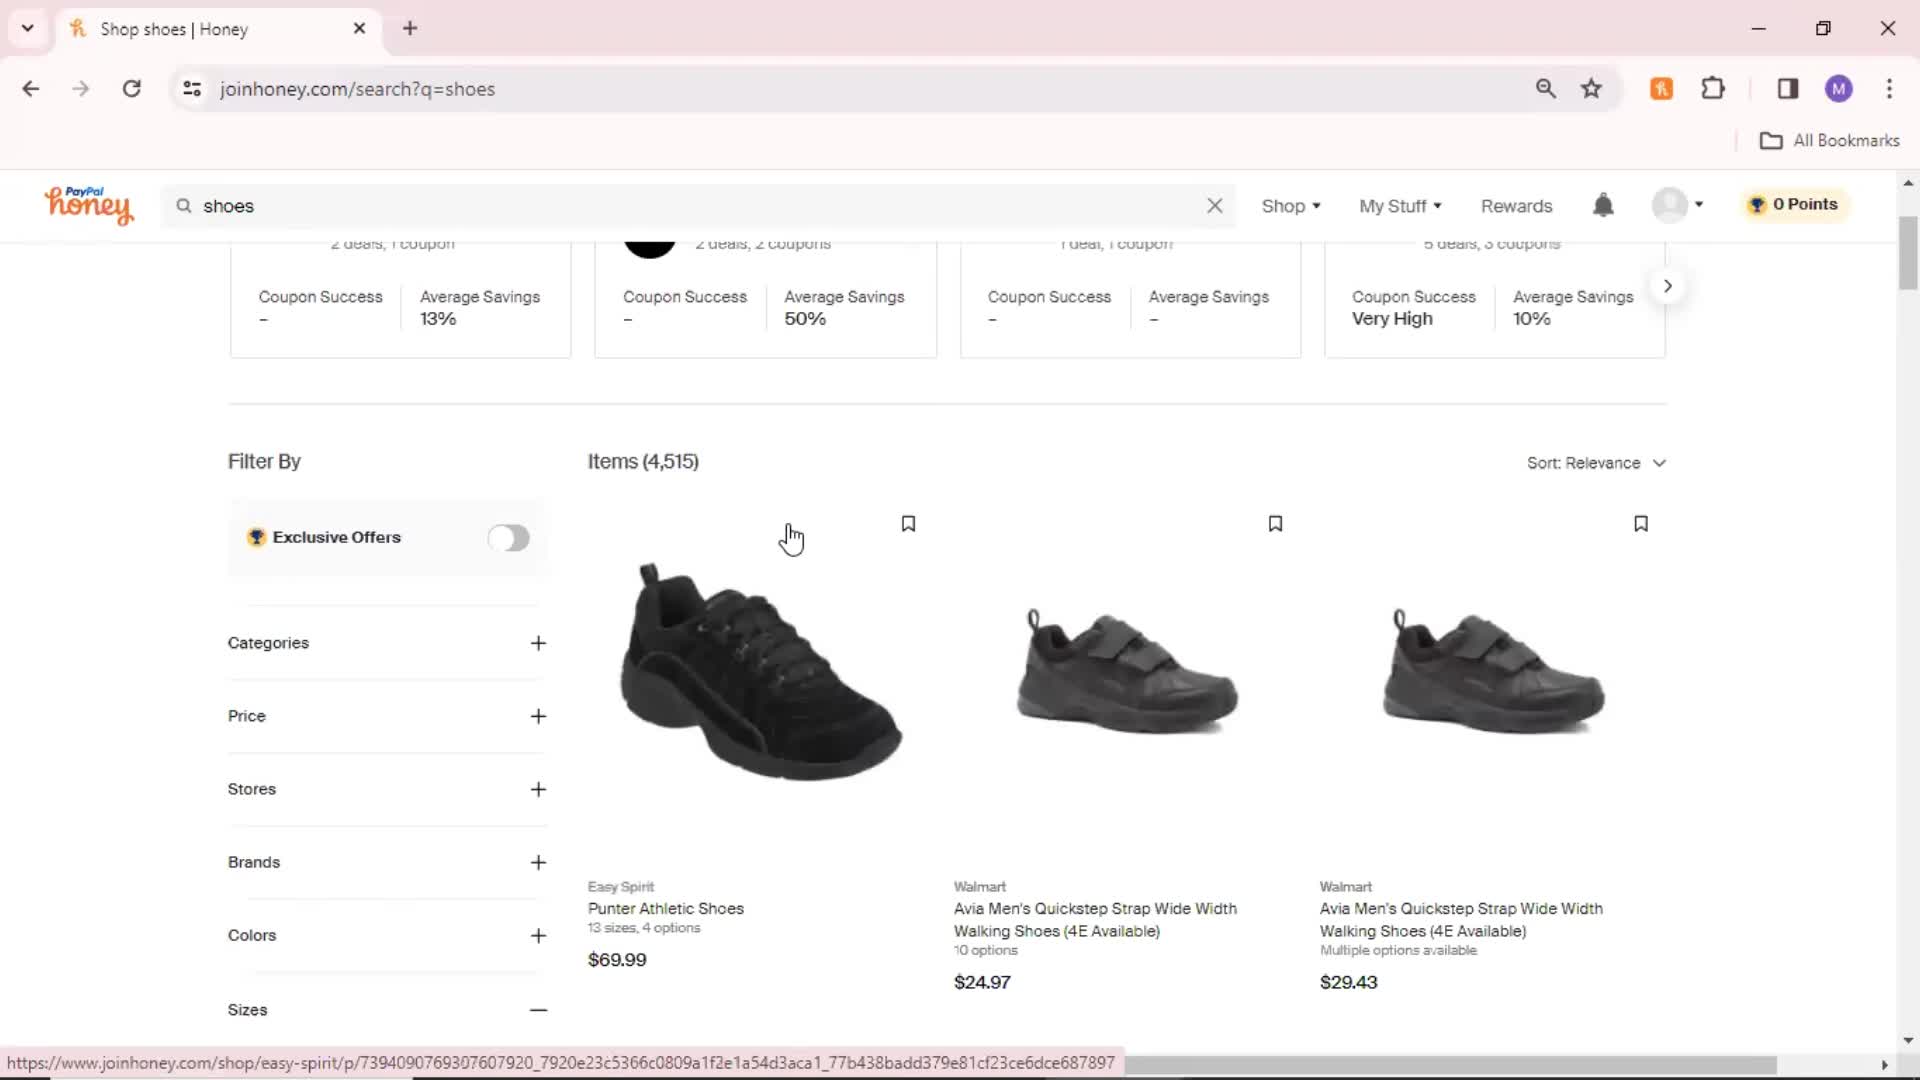This screenshot has width=1920, height=1080.
Task: Open the account avatar menu
Action: point(1677,205)
